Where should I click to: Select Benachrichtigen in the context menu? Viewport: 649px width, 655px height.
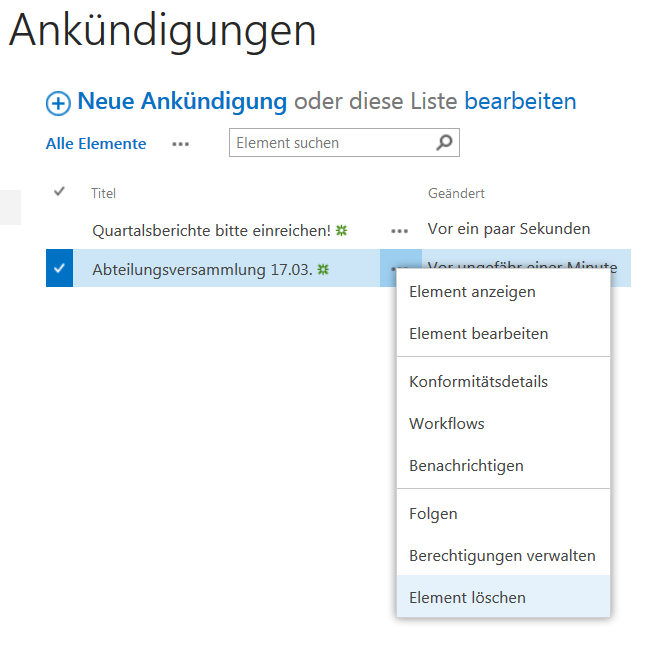[x=466, y=466]
